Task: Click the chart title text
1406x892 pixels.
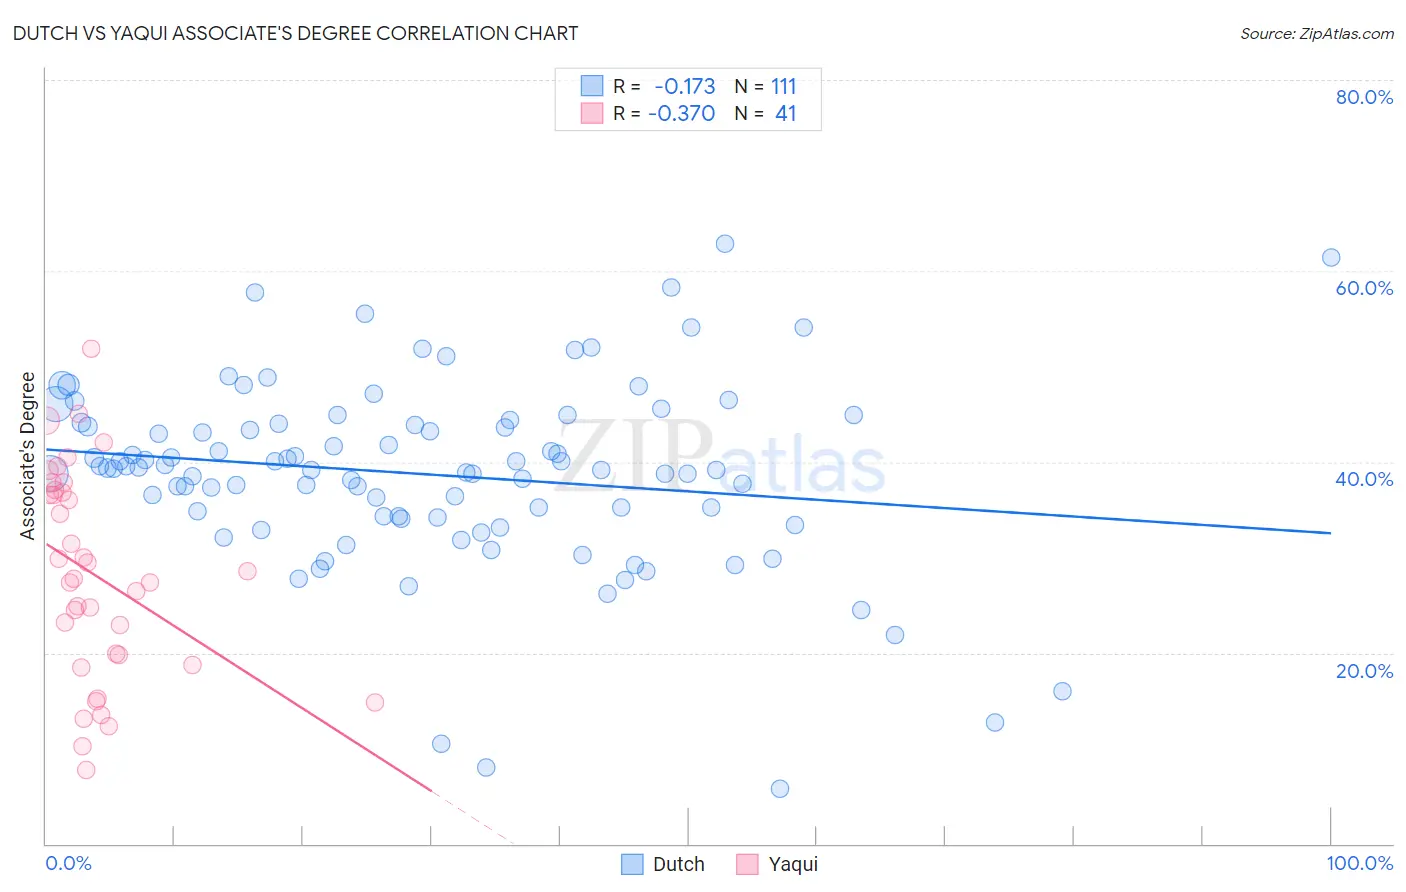Action: tap(295, 33)
